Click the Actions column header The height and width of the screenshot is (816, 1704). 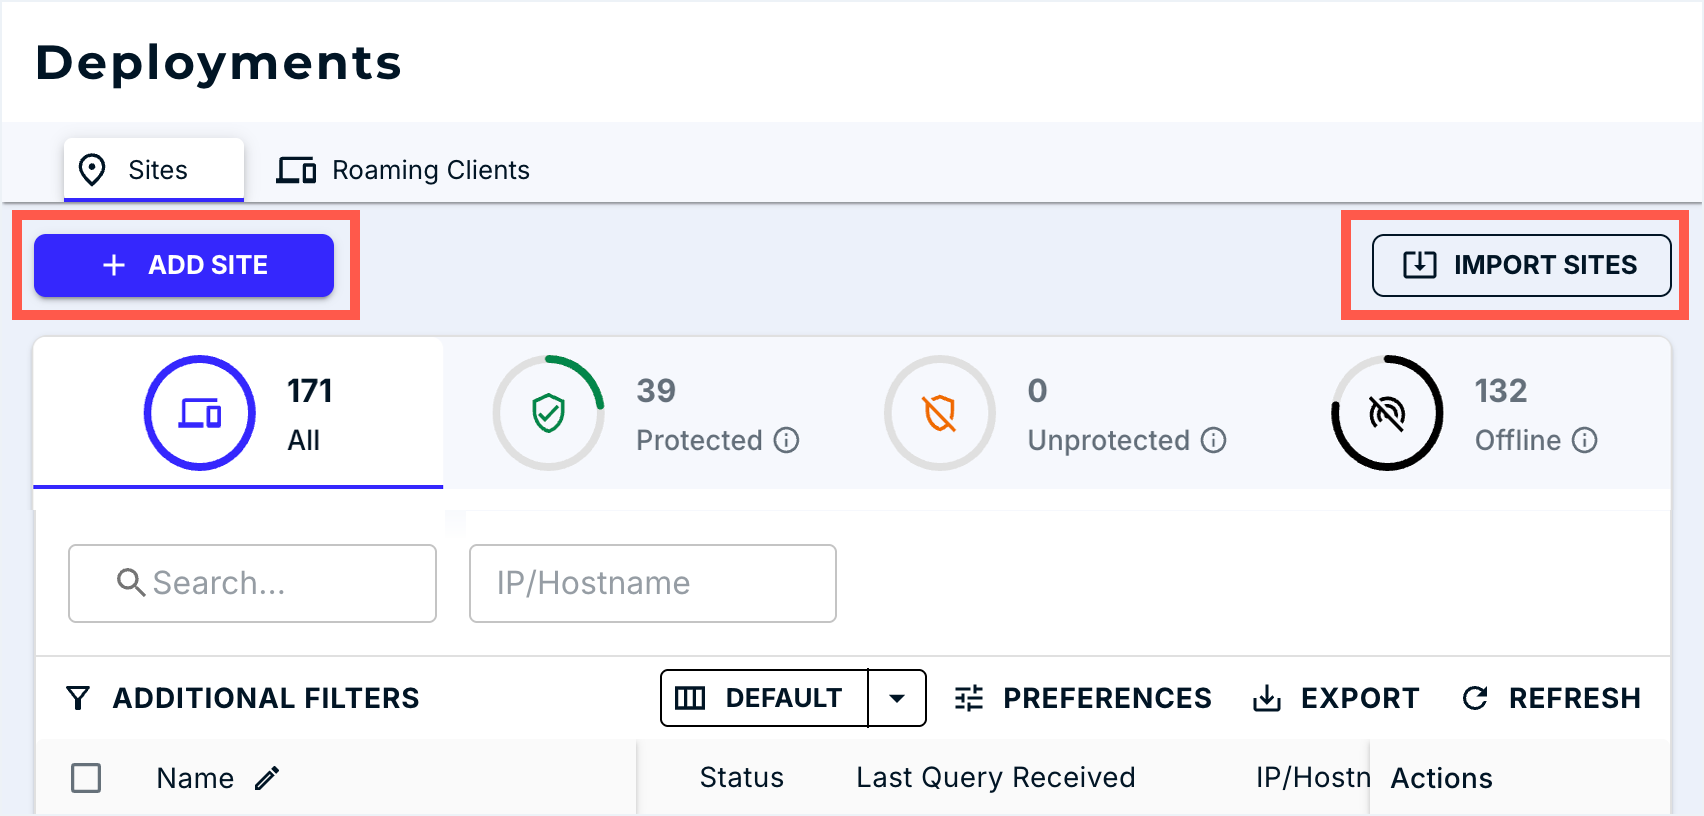[x=1442, y=778]
